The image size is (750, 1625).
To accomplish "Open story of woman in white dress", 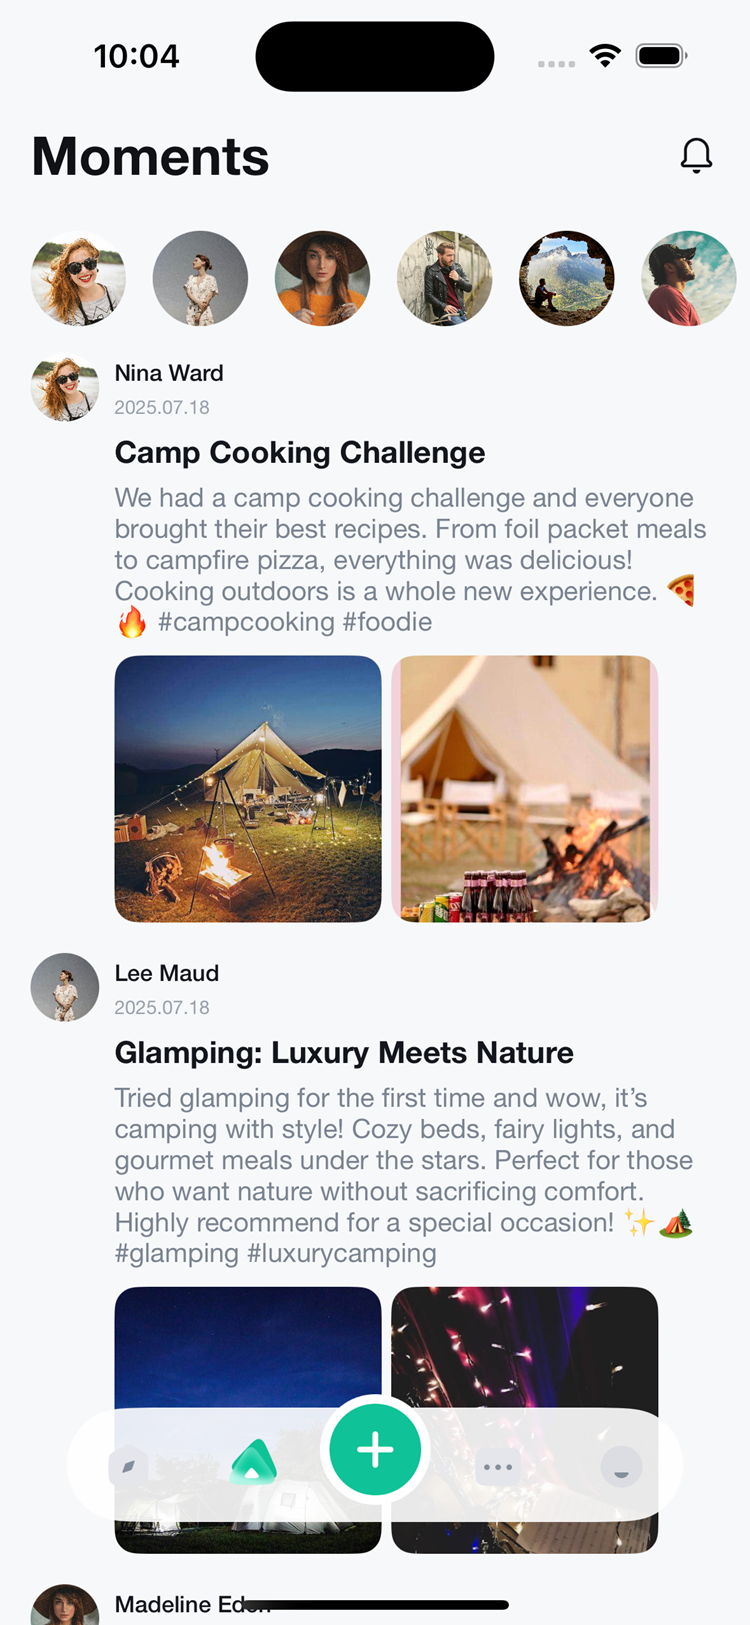I will click(x=200, y=279).
